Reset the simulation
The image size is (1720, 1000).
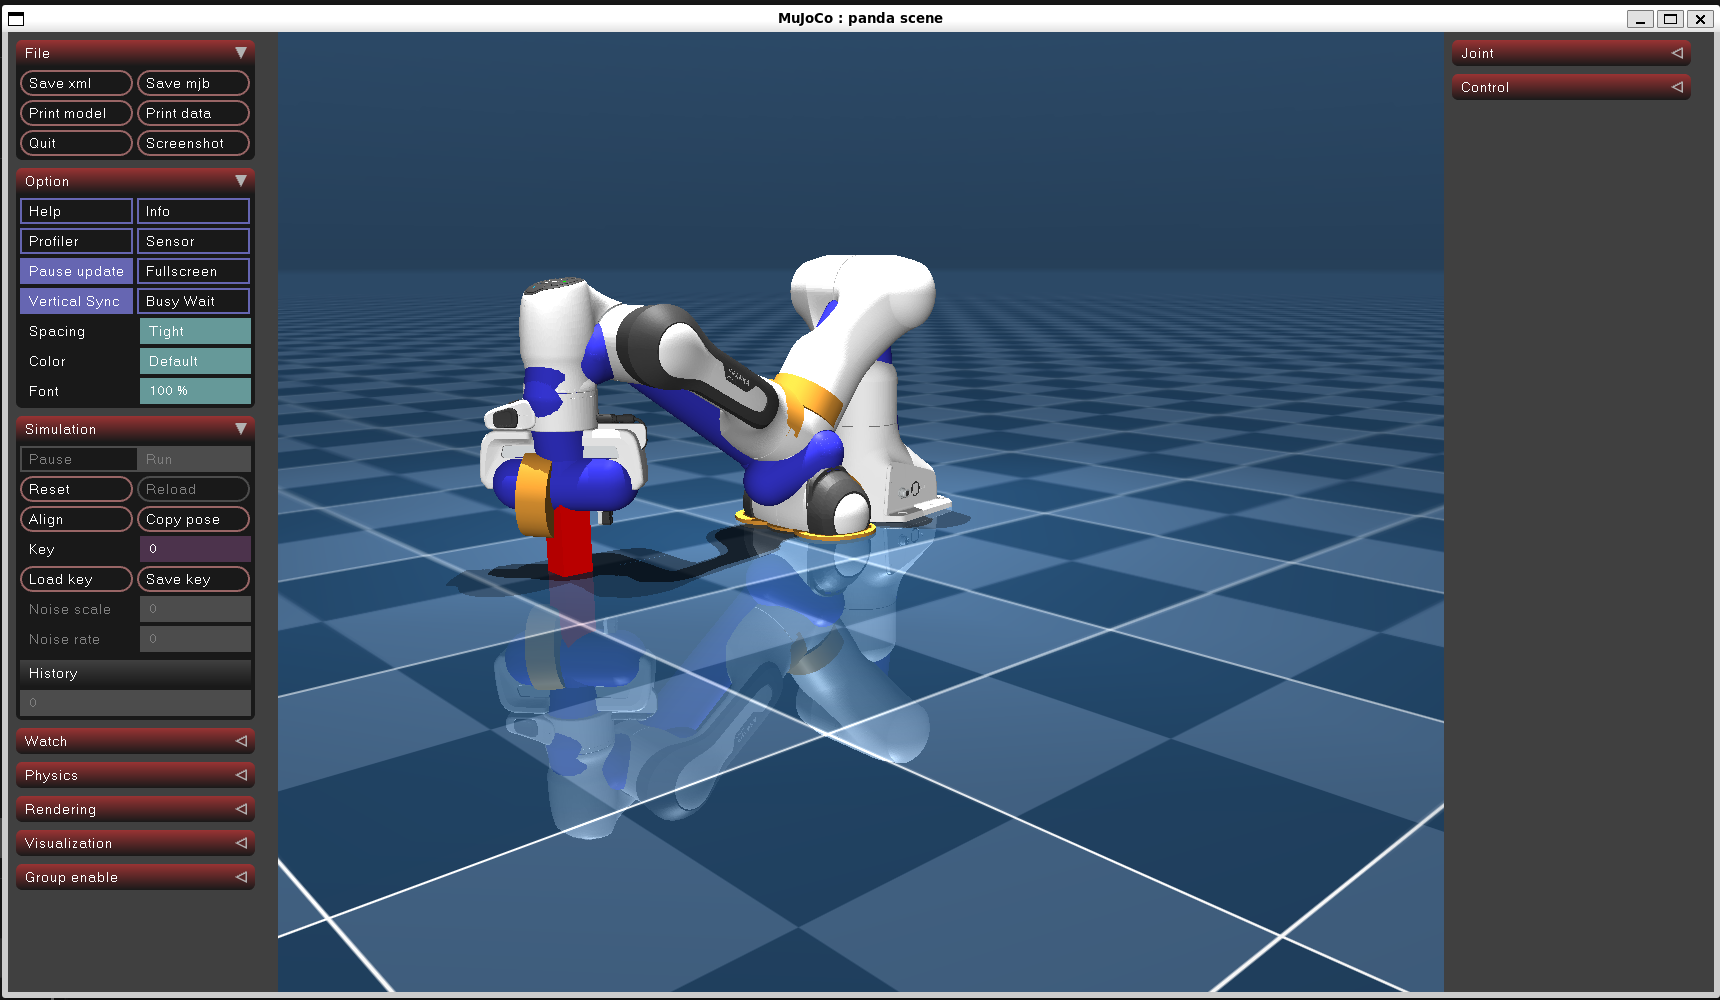click(76, 489)
